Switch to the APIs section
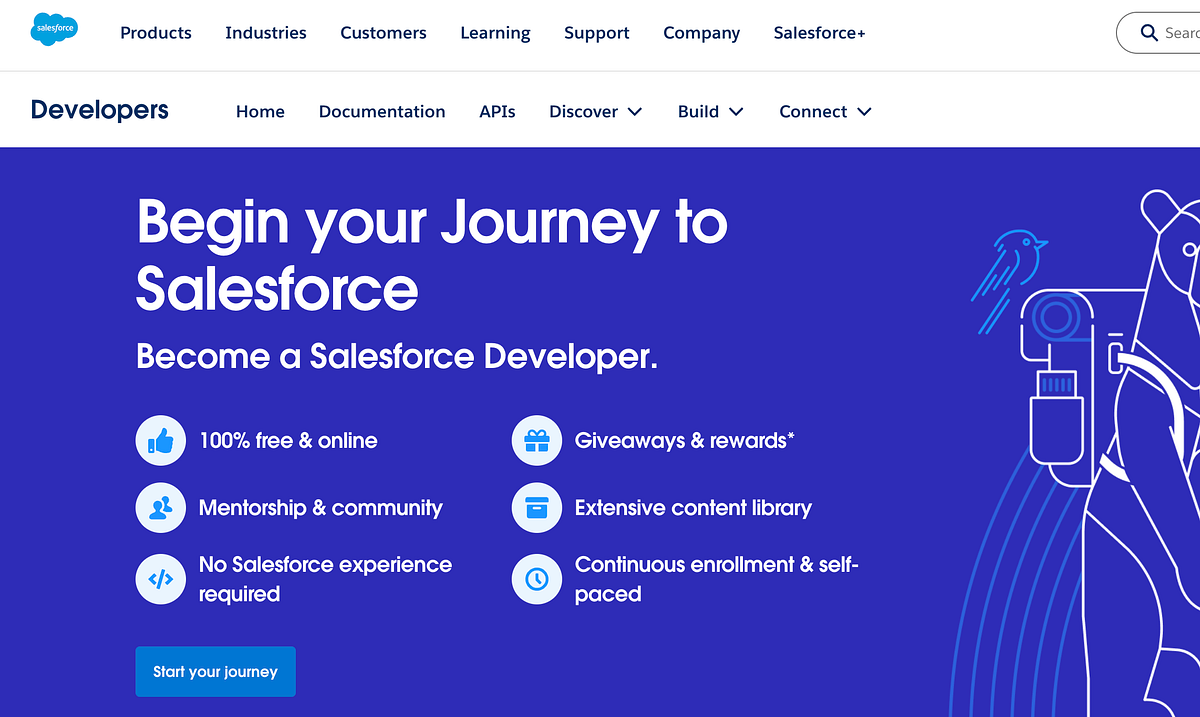The image size is (1200, 717). (497, 111)
